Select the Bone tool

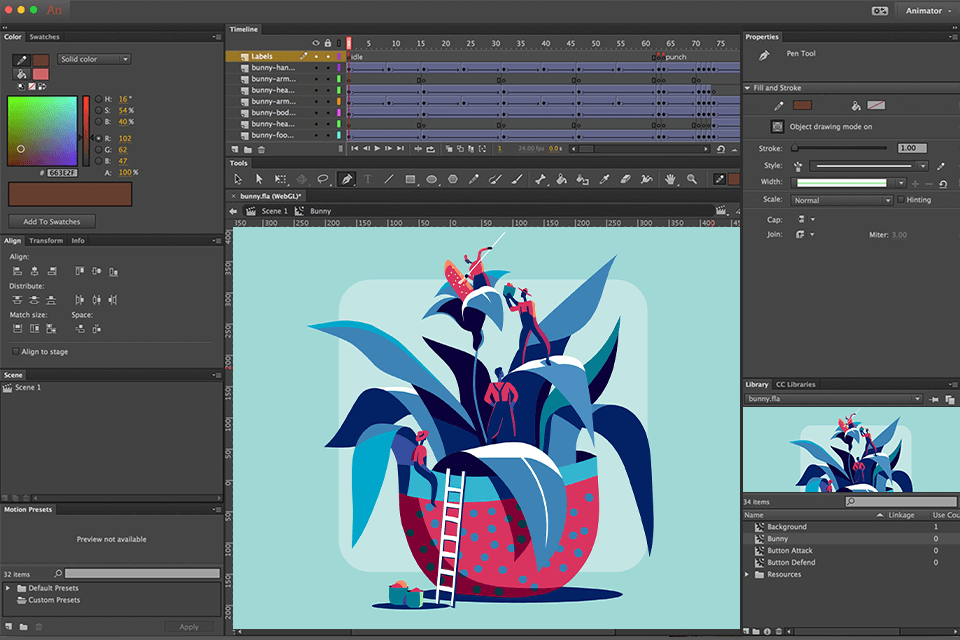tap(540, 179)
